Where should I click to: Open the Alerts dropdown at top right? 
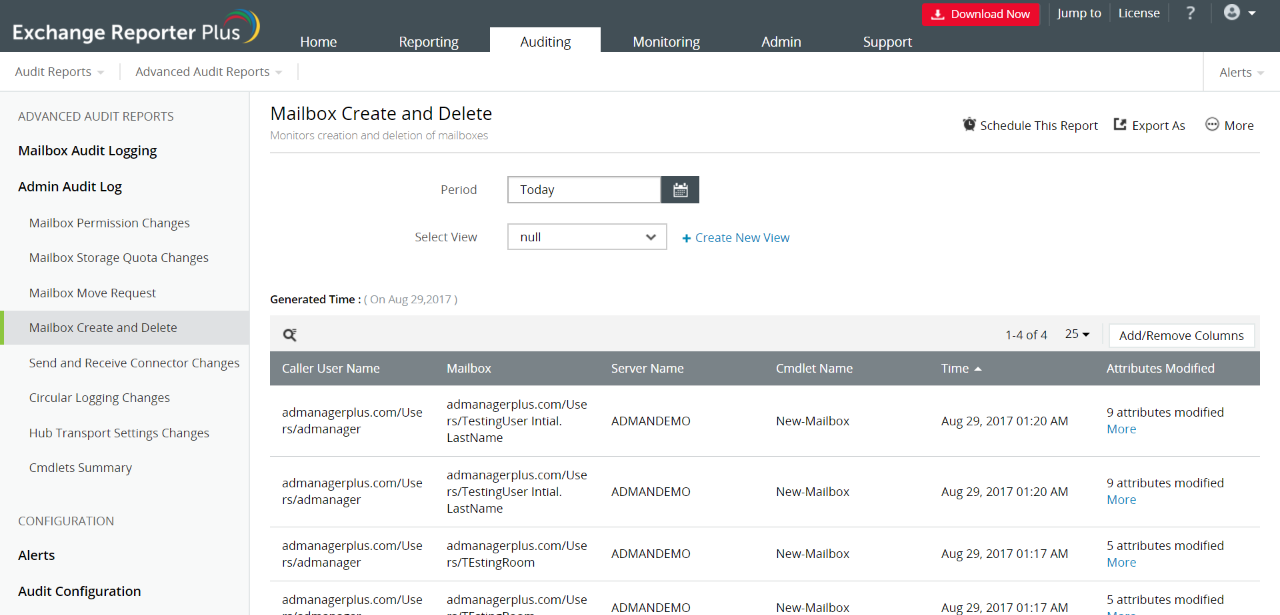1241,72
